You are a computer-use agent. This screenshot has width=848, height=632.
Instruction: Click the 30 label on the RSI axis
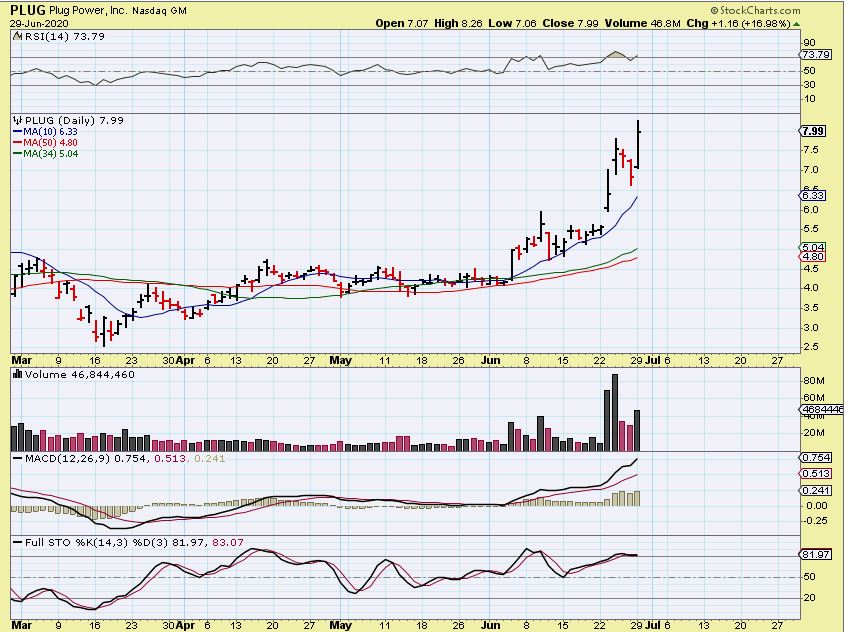coord(810,85)
